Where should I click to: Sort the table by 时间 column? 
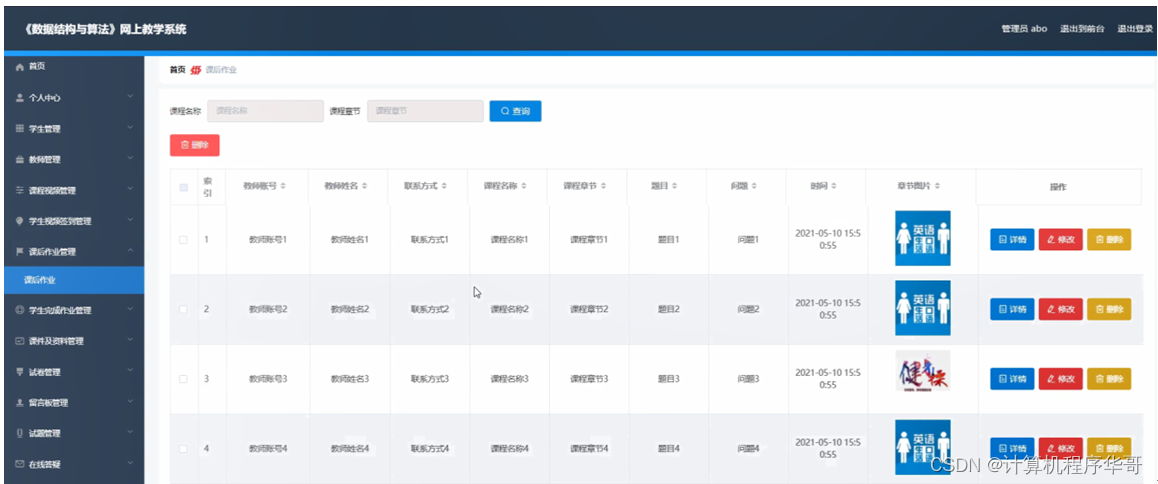[834, 187]
